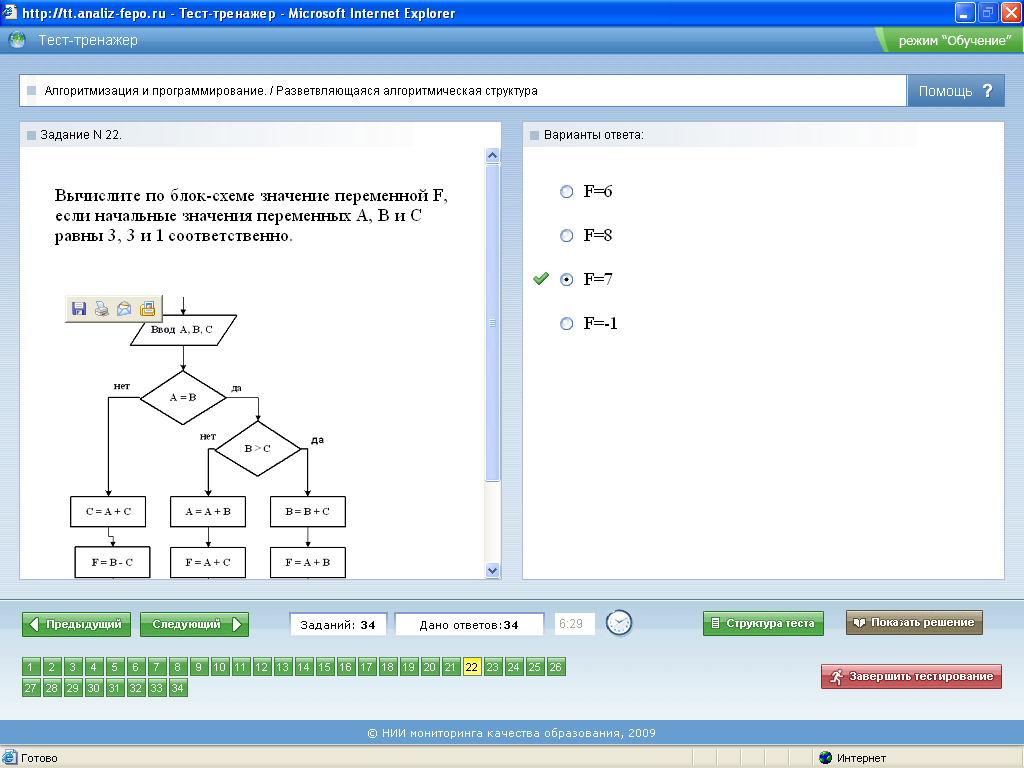Jump to question 12
The height and width of the screenshot is (768, 1024).
click(x=261, y=667)
